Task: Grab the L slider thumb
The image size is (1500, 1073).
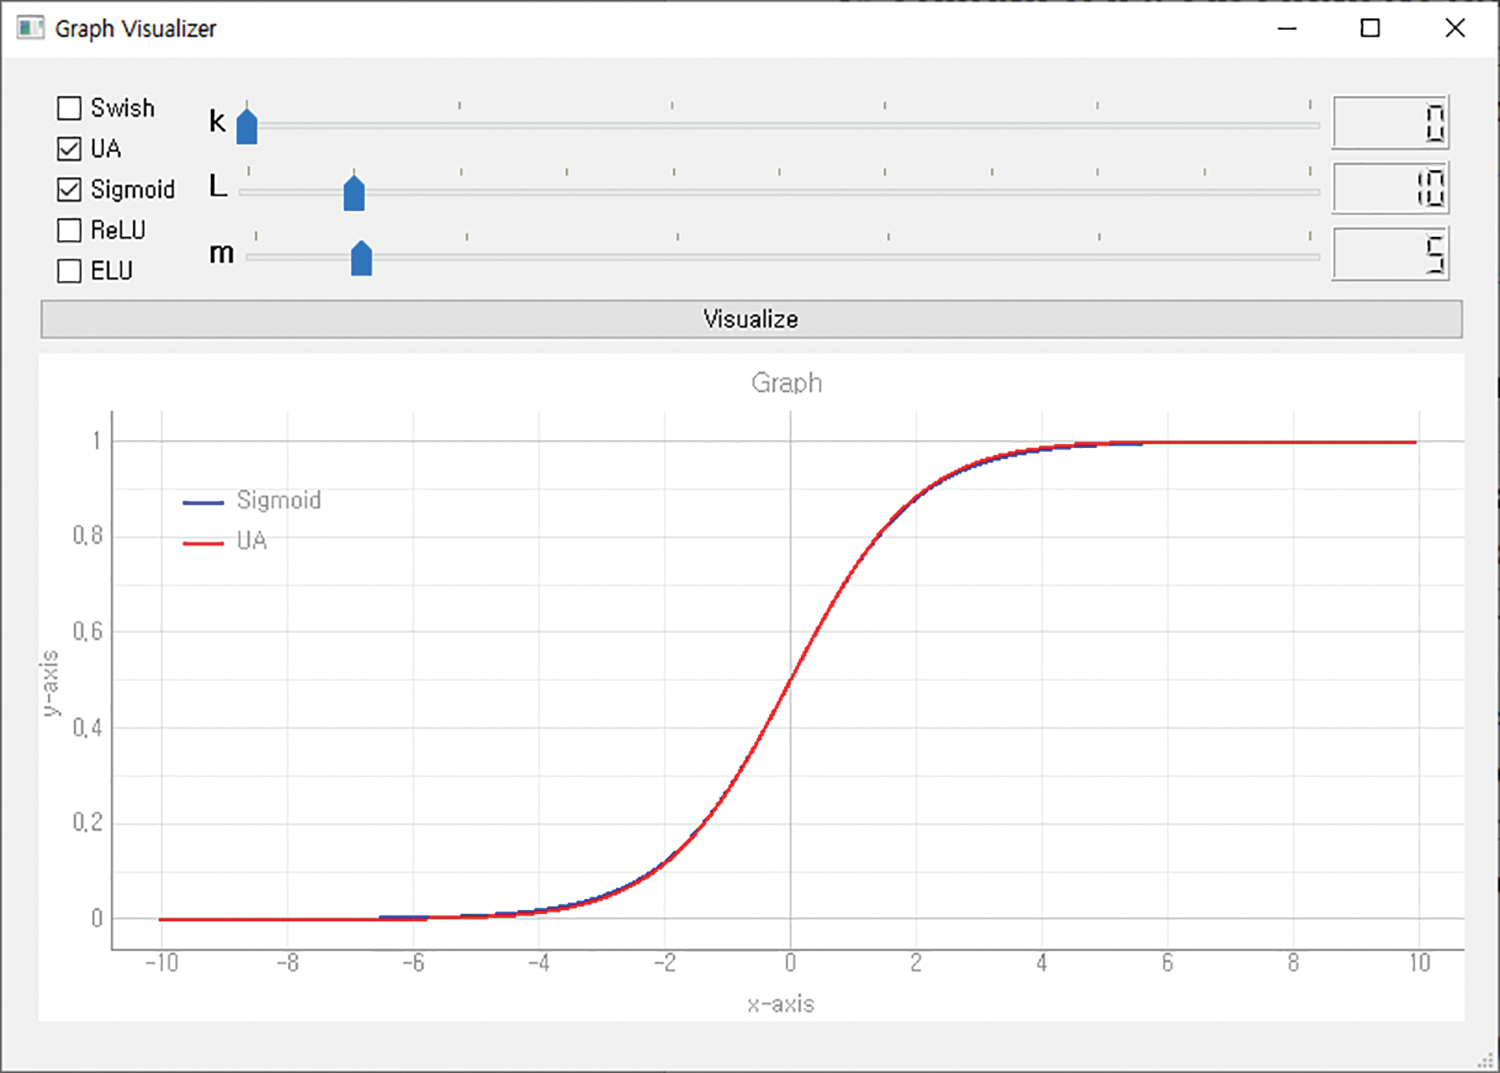Action: pos(354,193)
